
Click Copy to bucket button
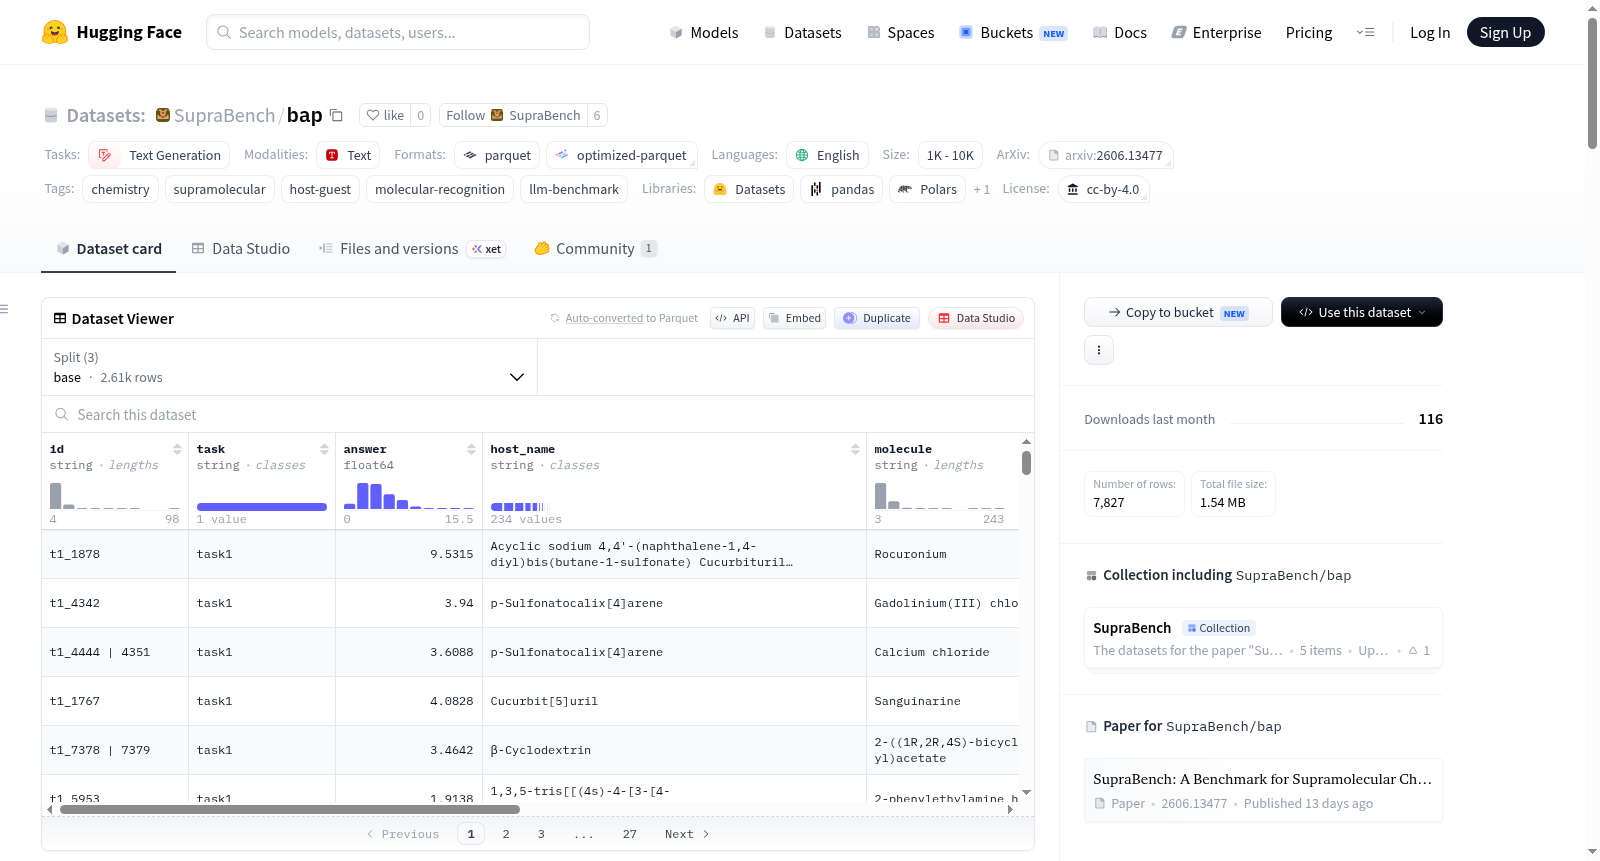point(1178,312)
